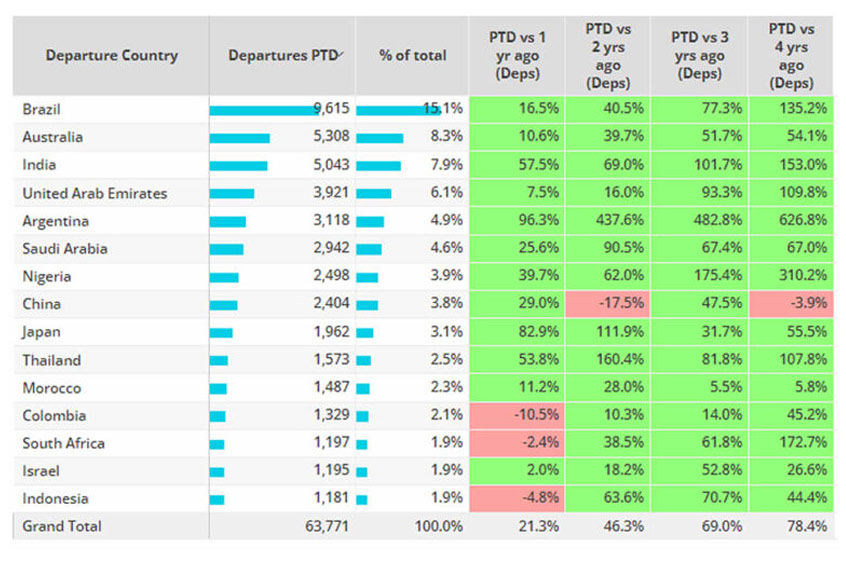Click the sort arrow beside Departures PTD
The height and width of the screenshot is (564, 846).
[x=342, y=53]
